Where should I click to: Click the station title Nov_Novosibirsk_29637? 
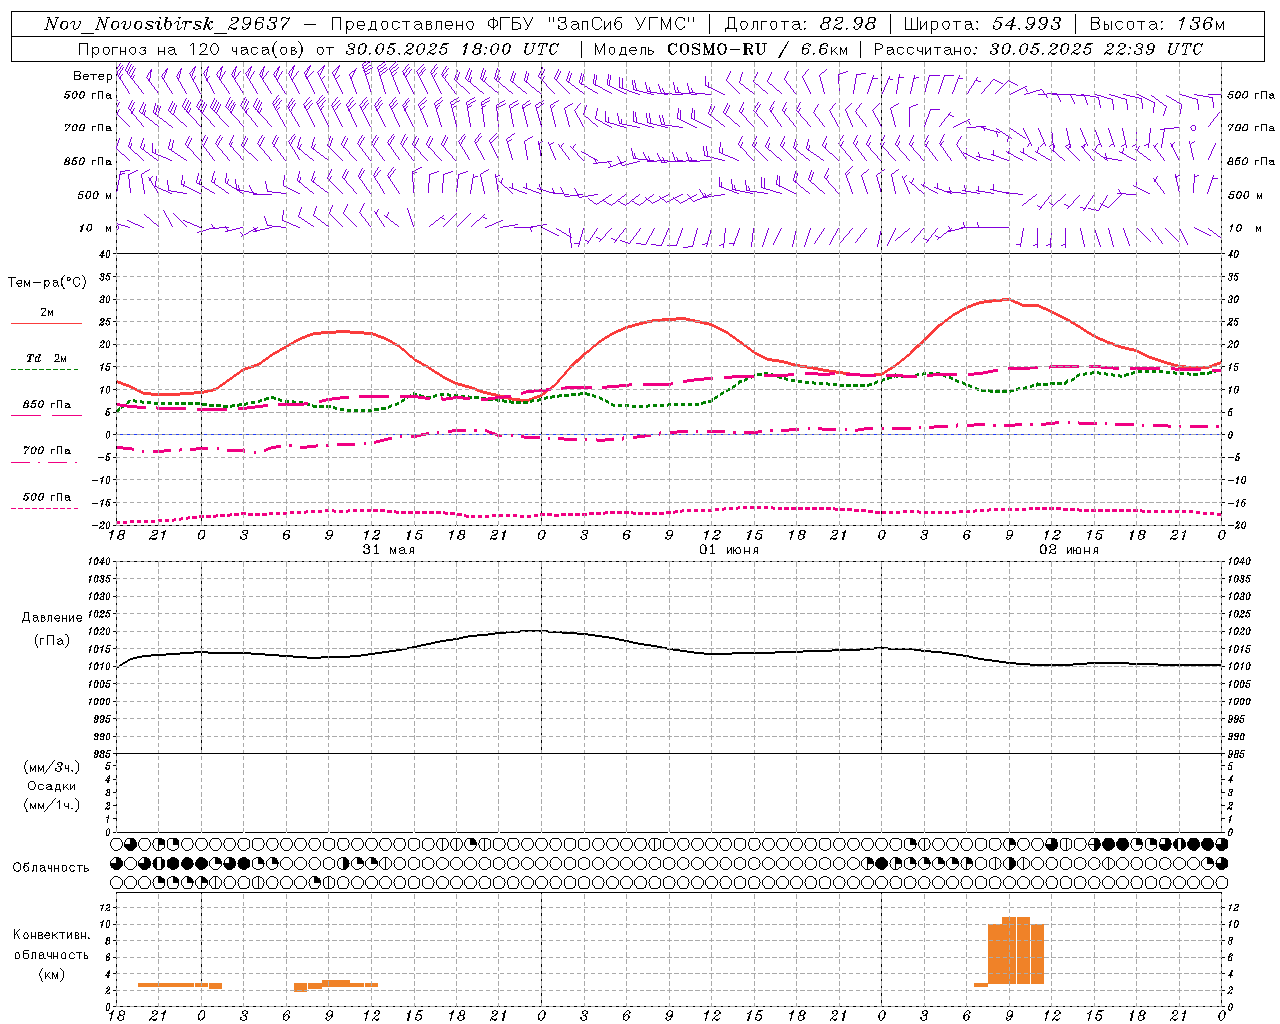tap(167, 24)
